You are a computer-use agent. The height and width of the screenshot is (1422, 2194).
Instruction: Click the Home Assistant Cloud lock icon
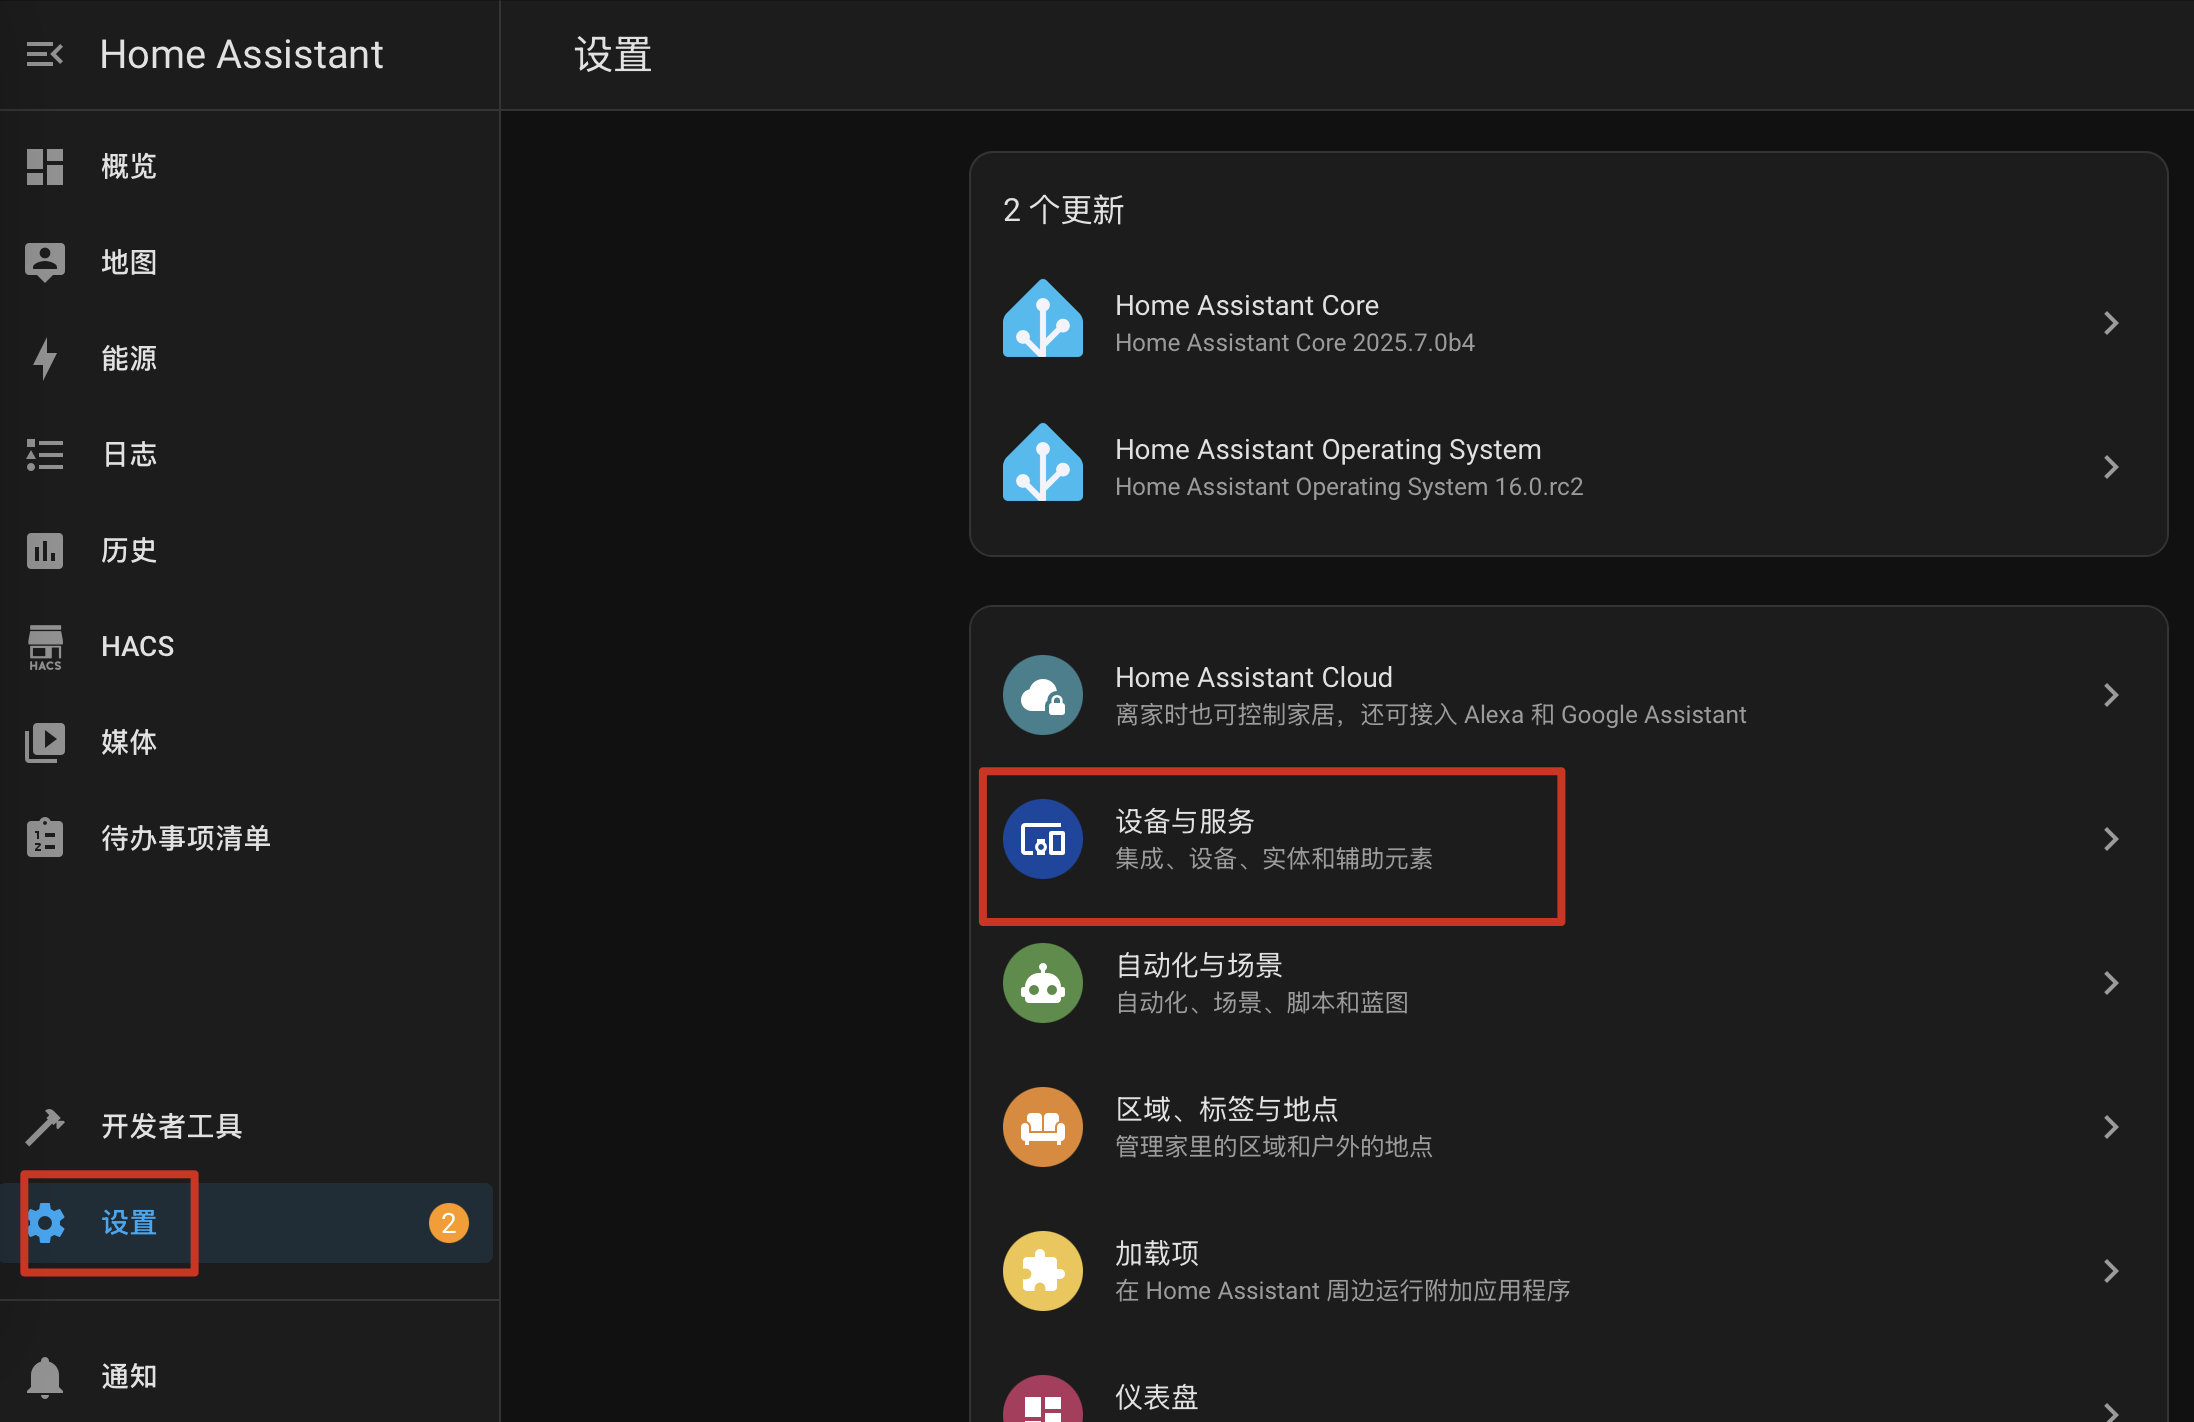pyautogui.click(x=1043, y=695)
